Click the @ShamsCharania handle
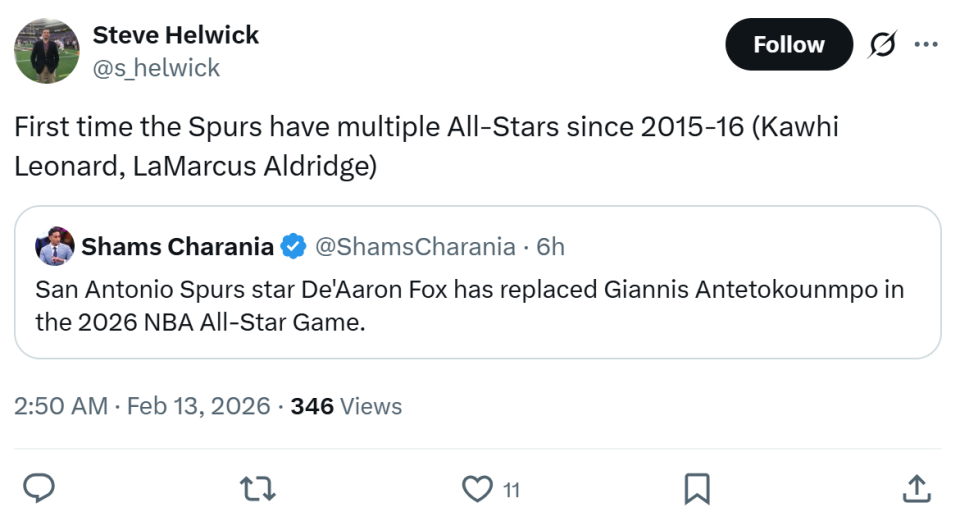Screen dimensions: 960x512 tap(416, 246)
